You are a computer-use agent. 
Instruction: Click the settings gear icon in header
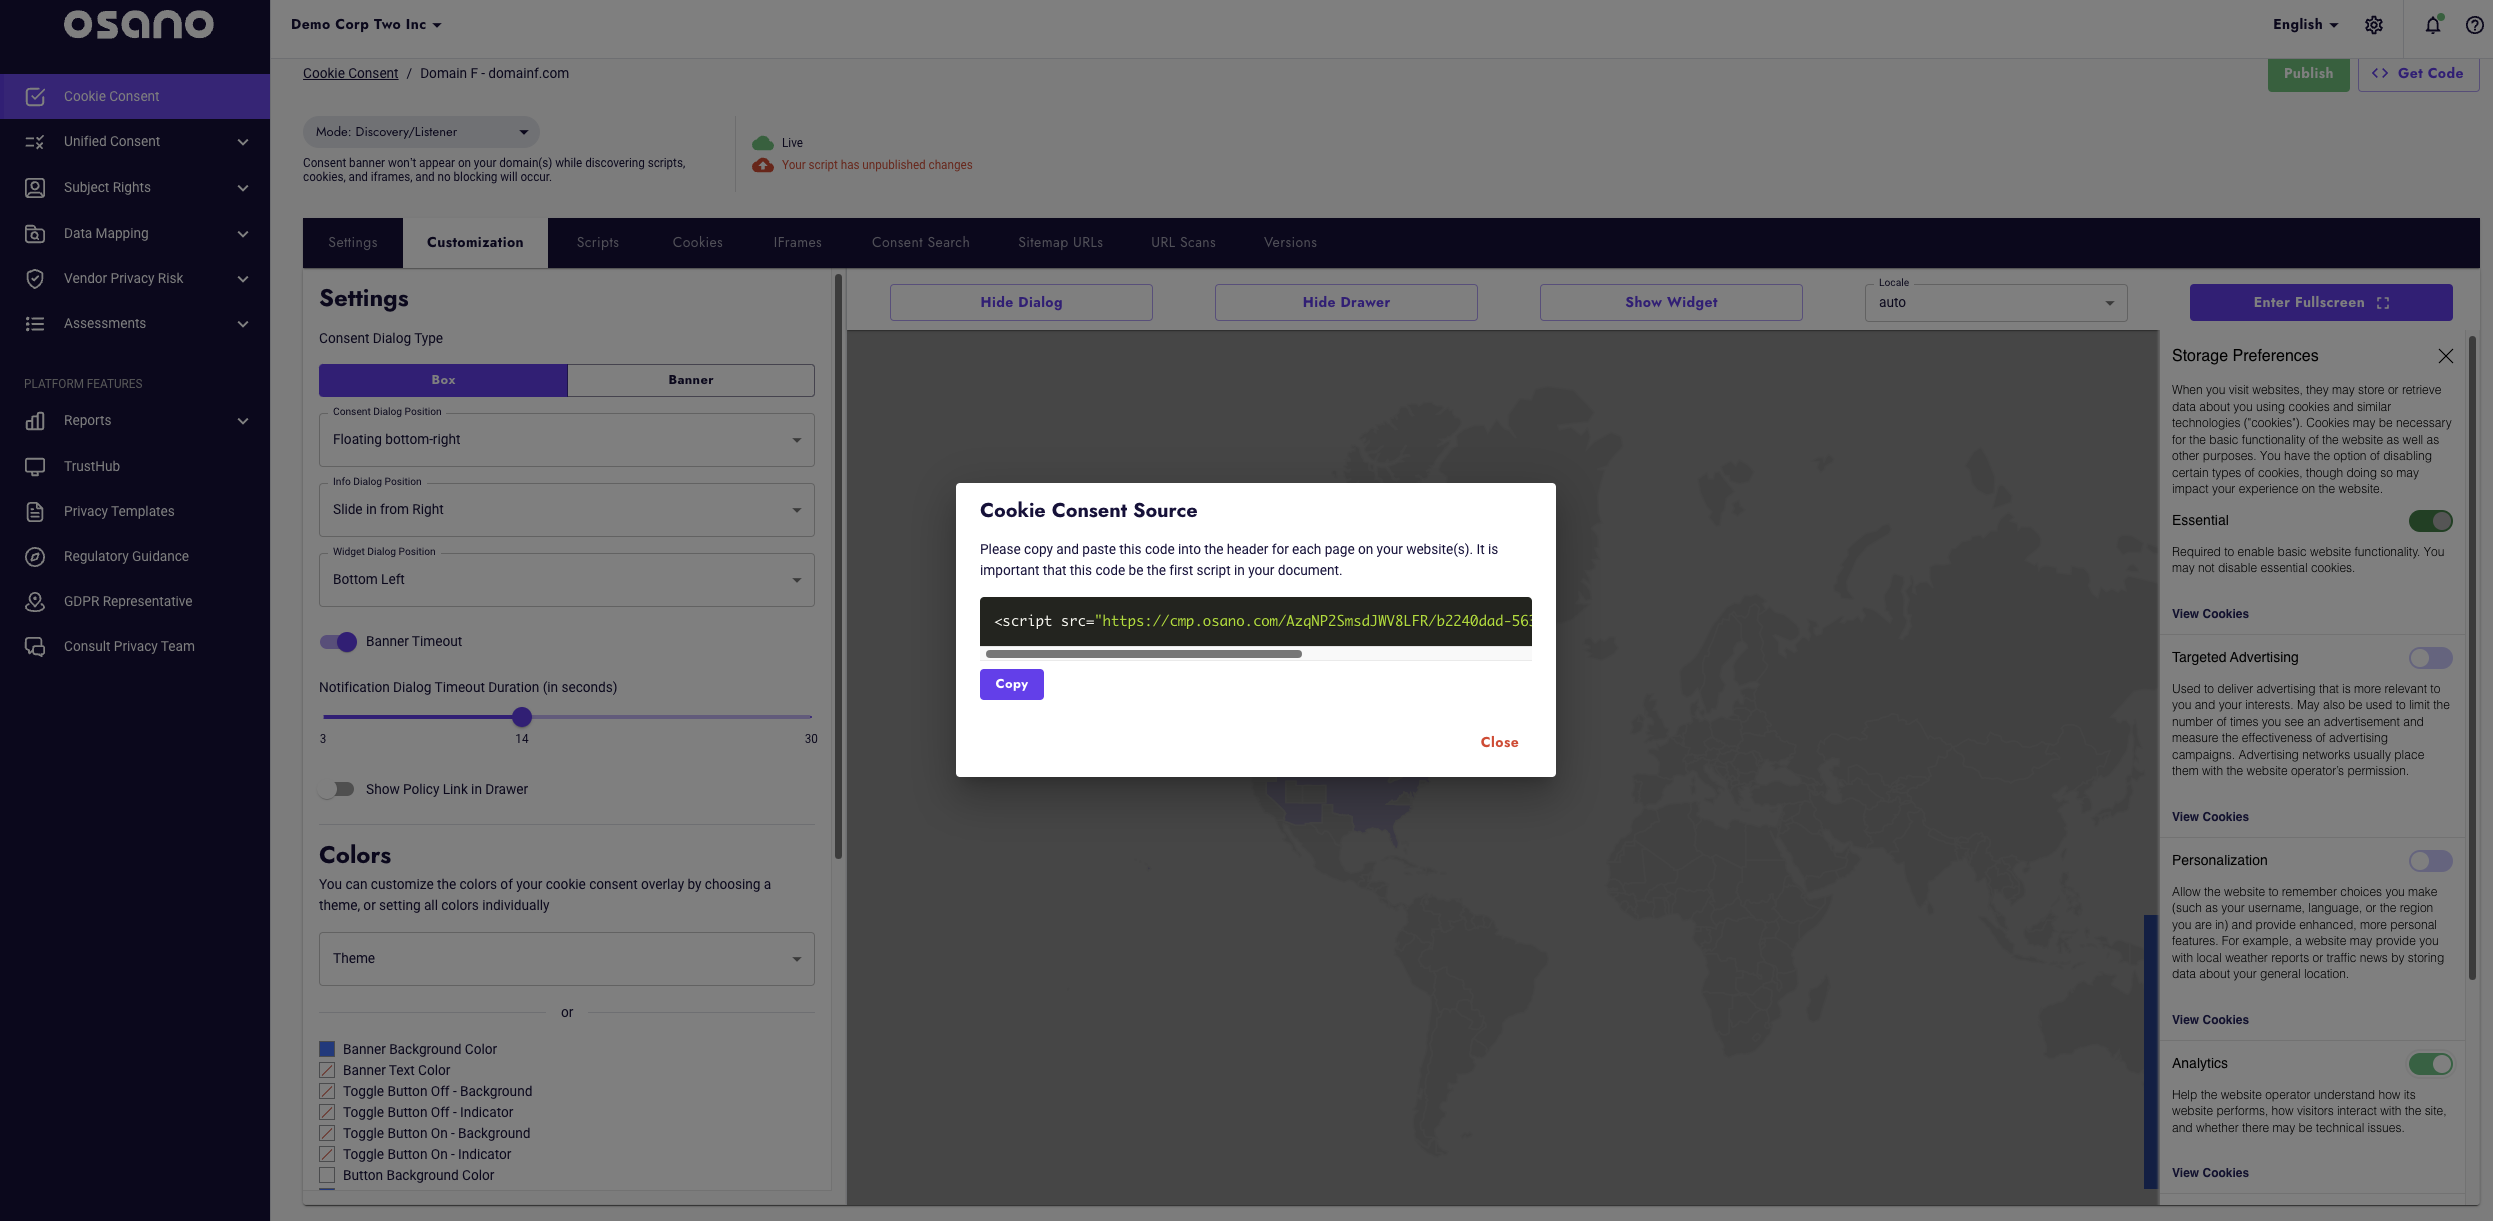coord(2374,25)
